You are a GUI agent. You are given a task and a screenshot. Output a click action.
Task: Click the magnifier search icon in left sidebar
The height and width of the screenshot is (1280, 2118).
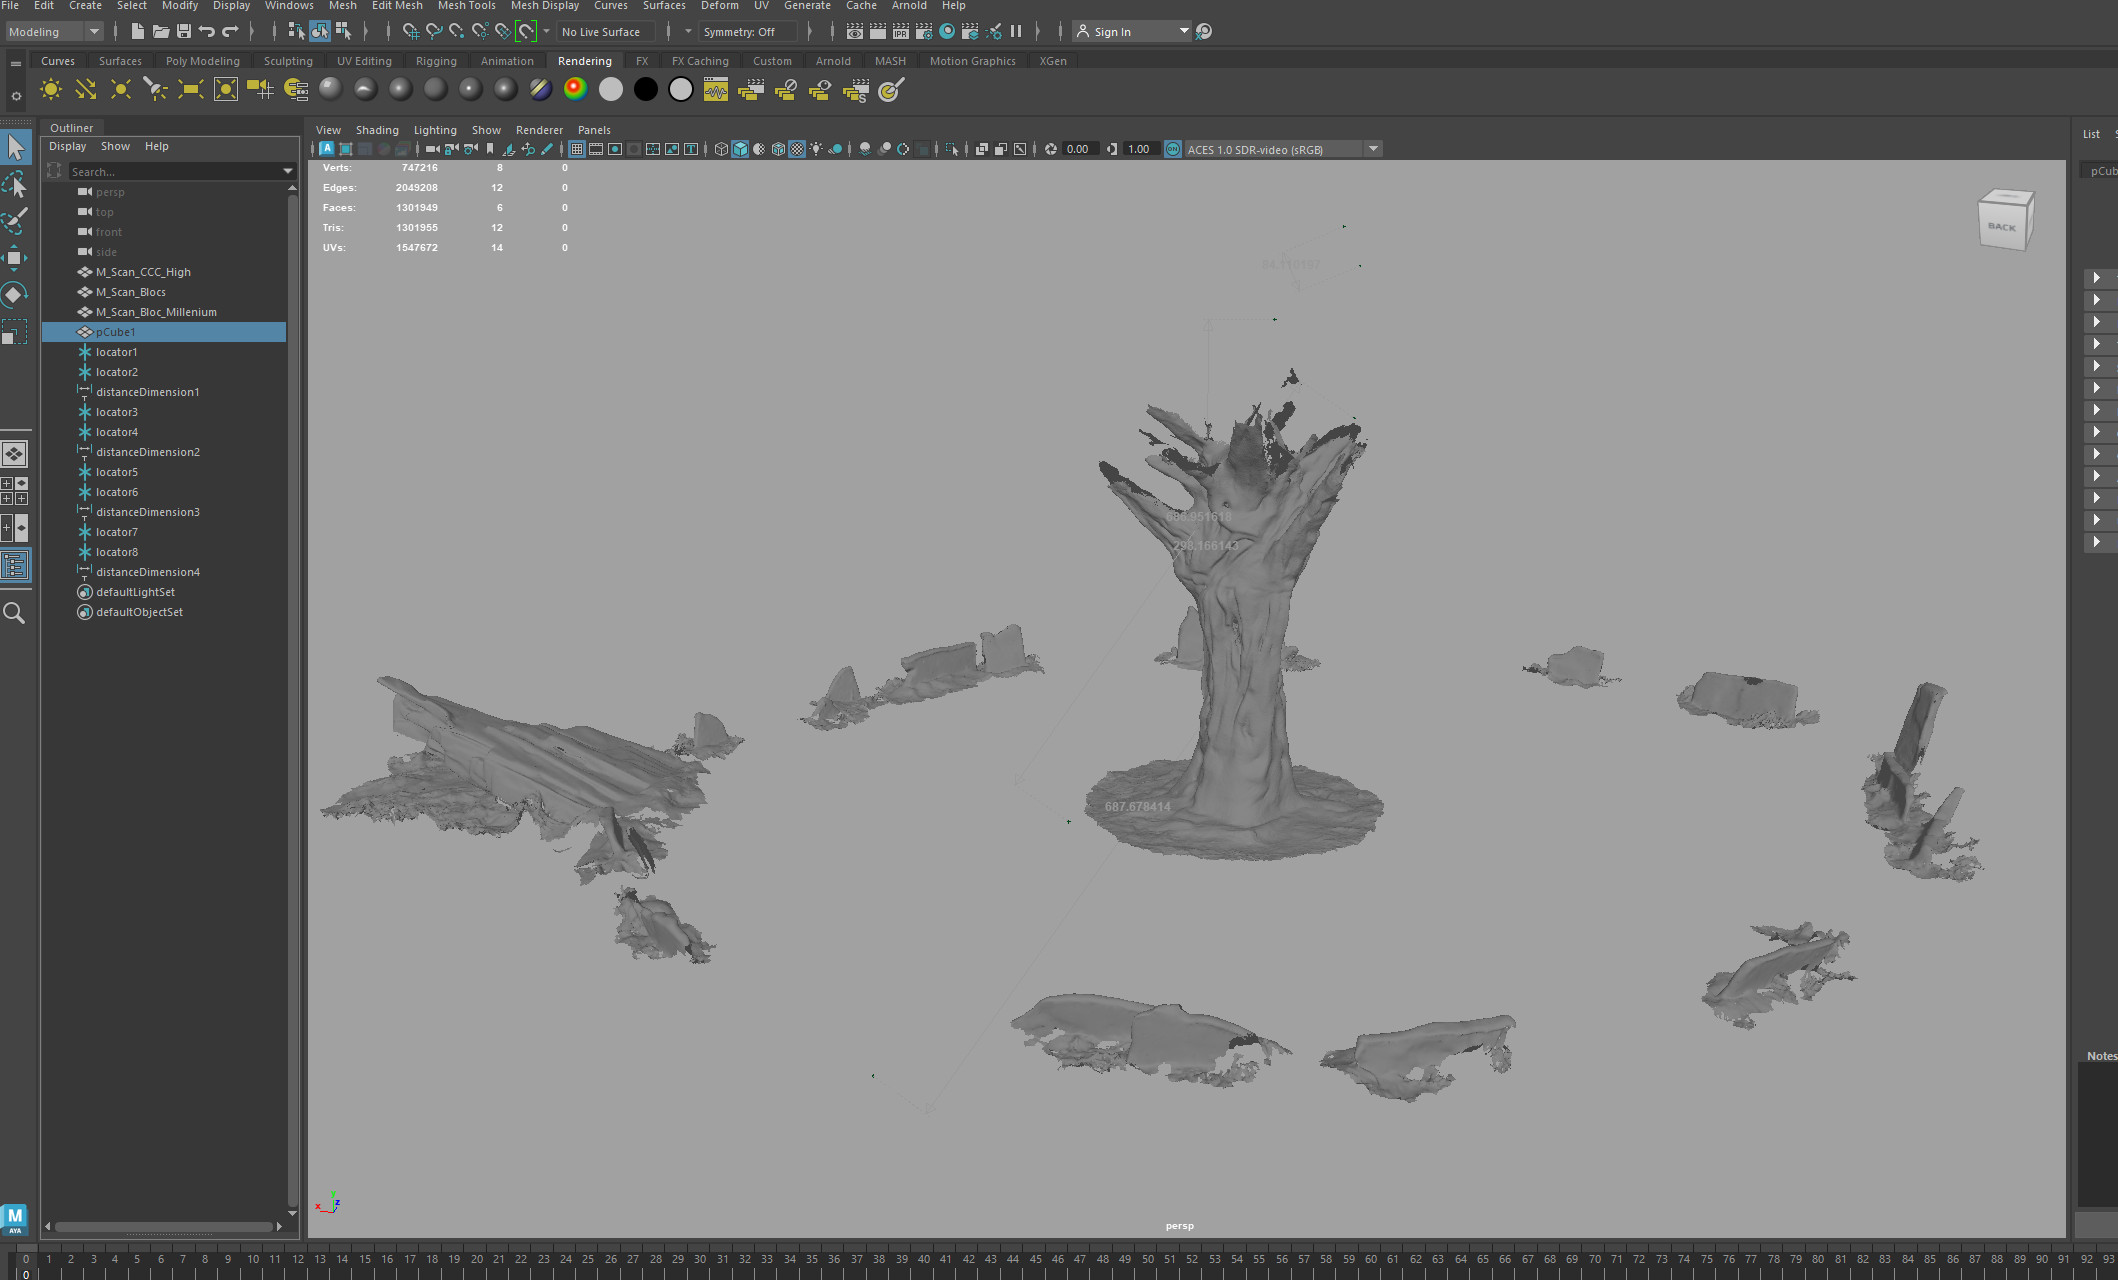click(x=14, y=613)
